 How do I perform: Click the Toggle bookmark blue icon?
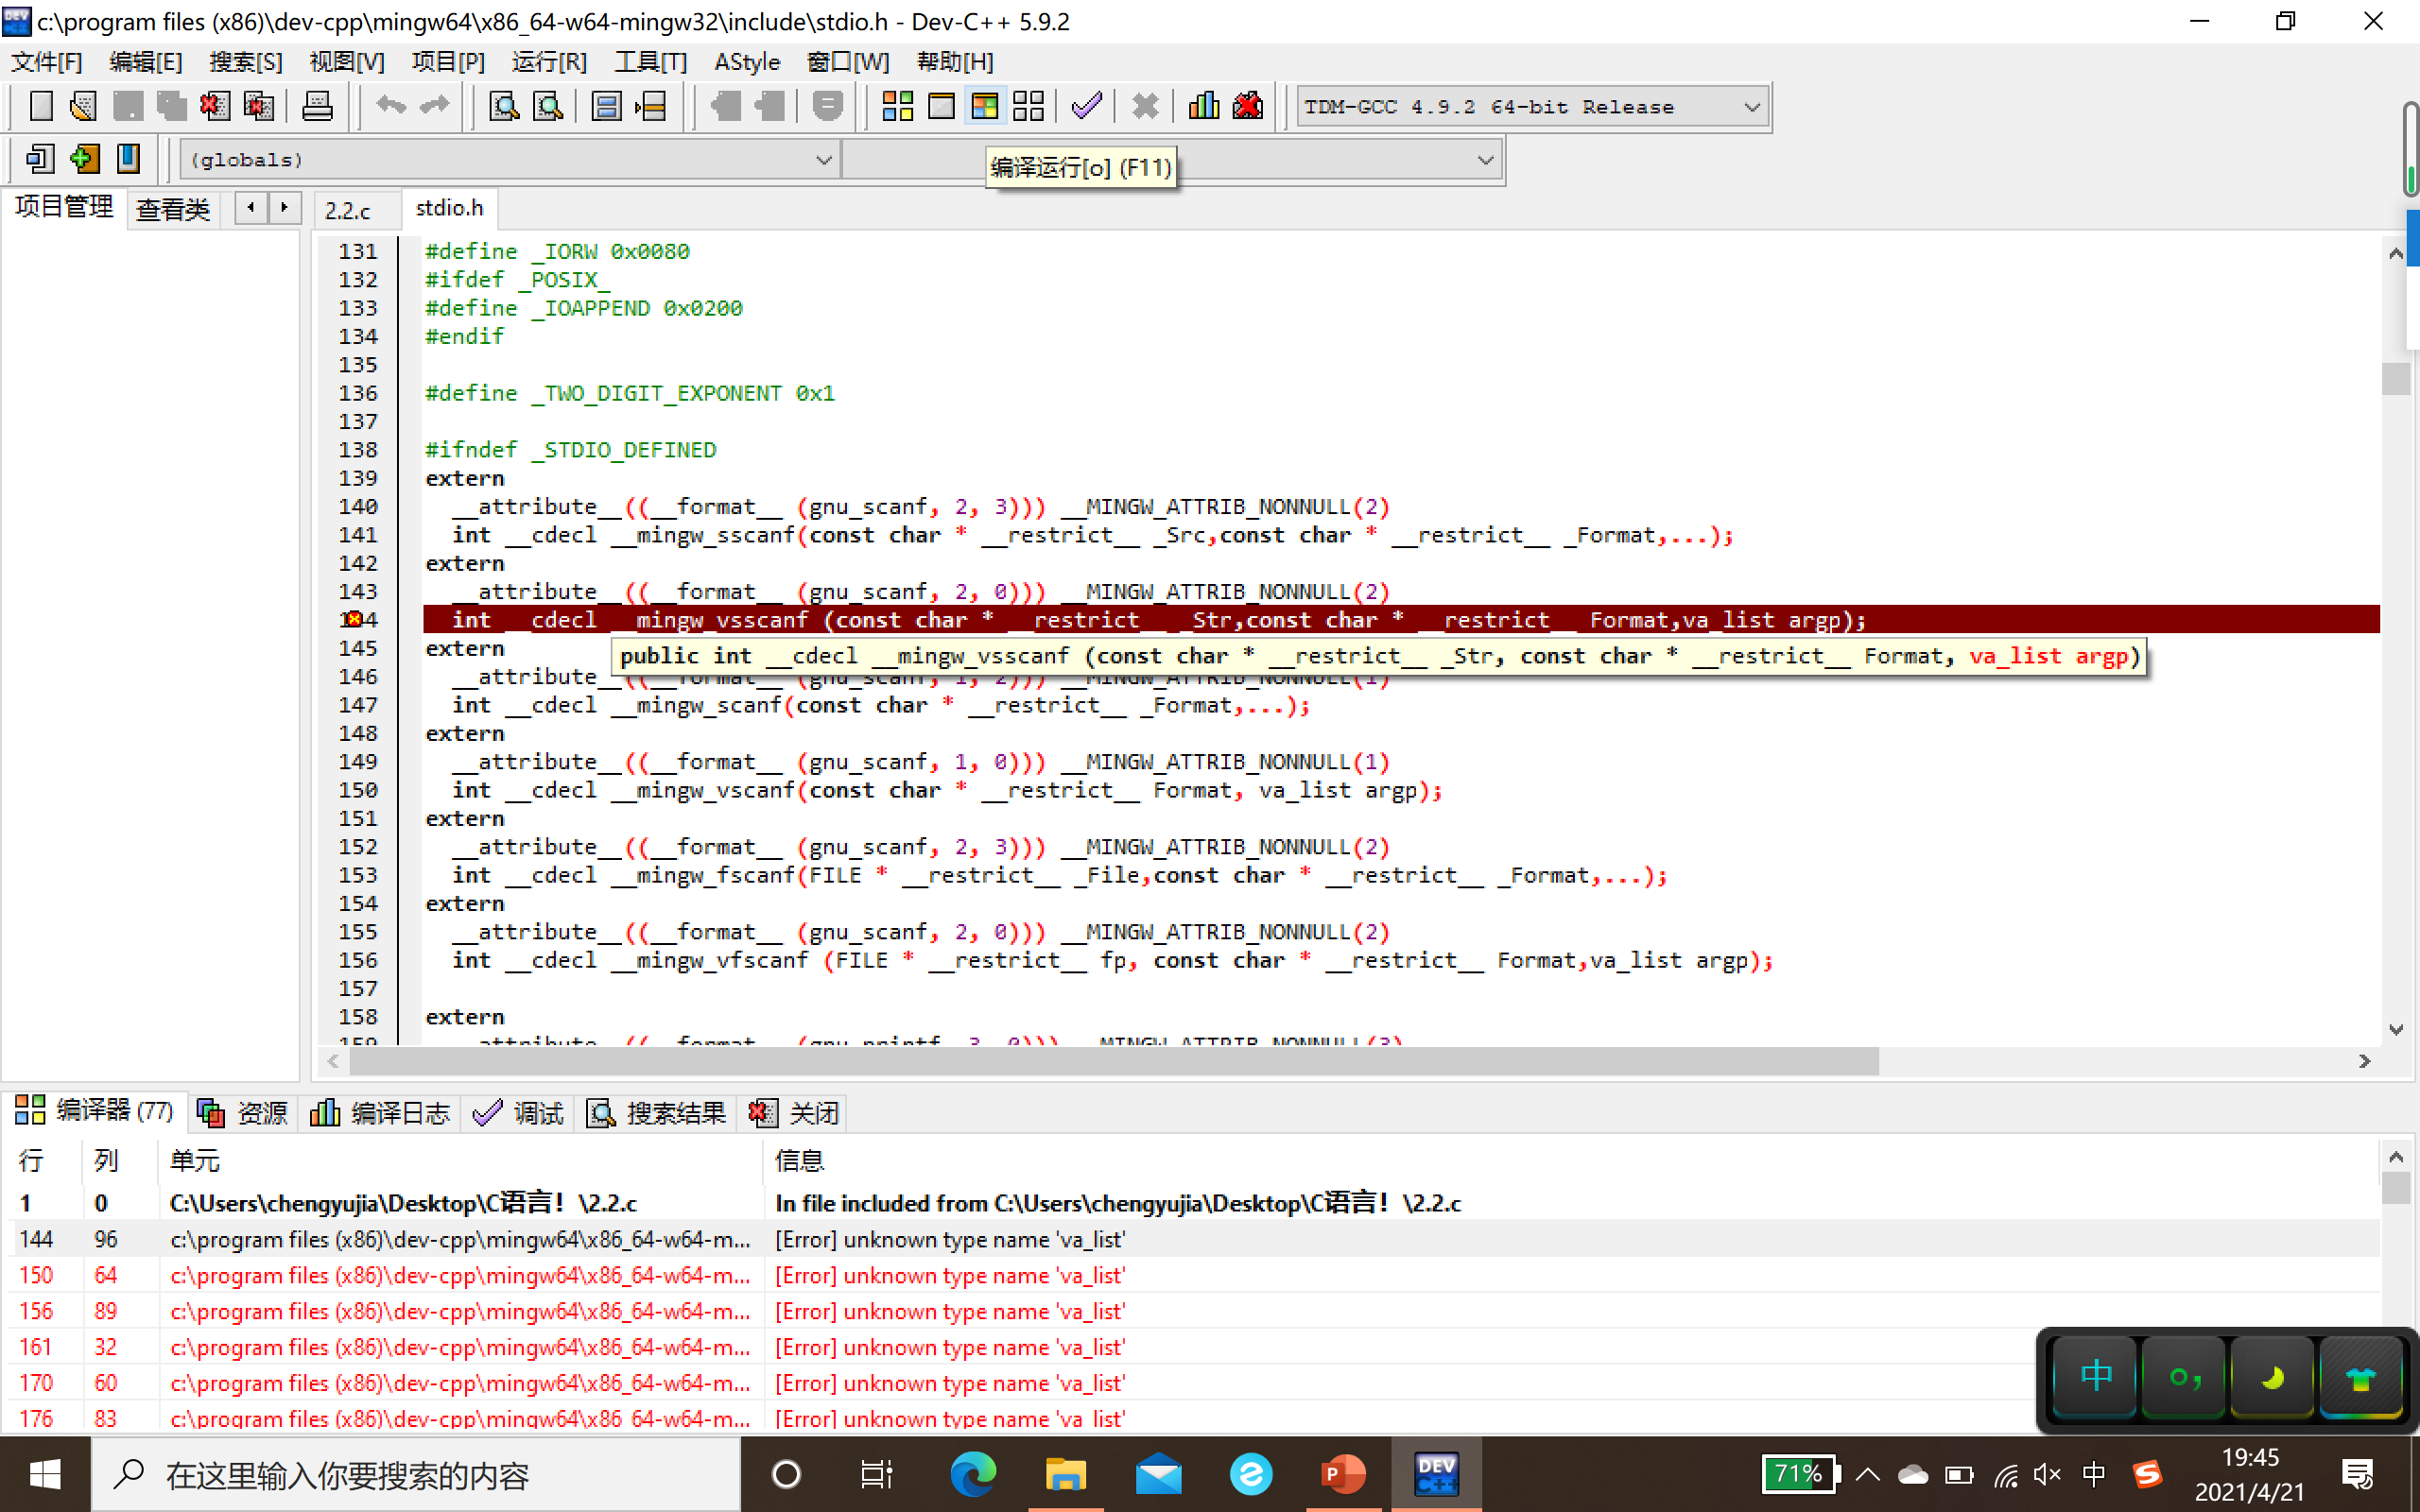128,158
